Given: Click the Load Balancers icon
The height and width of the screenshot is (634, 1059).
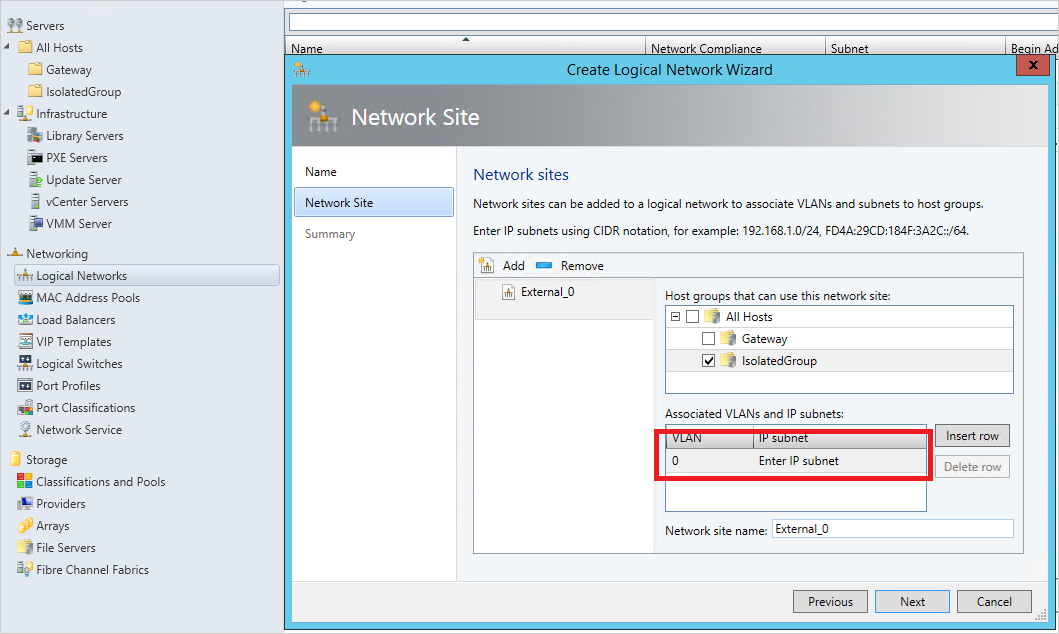Looking at the screenshot, I should 25,319.
